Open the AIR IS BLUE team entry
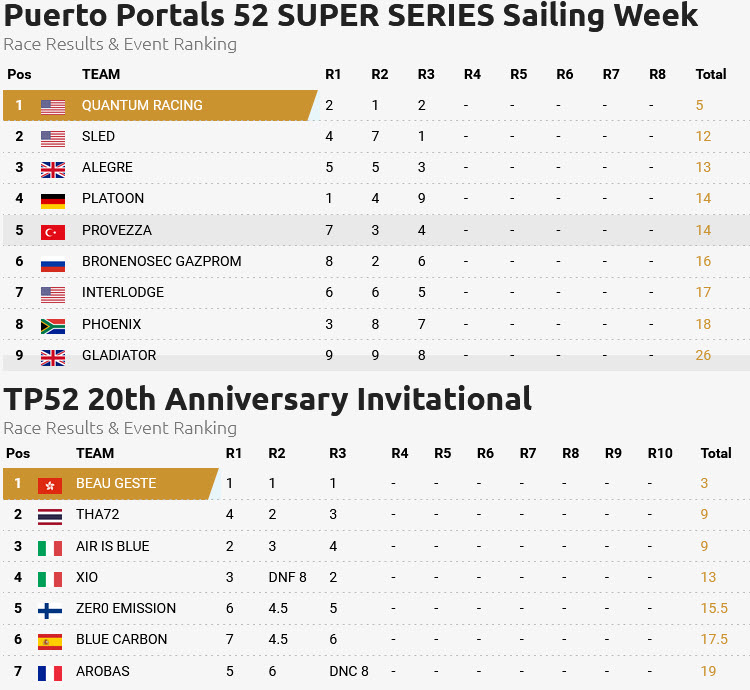The image size is (750, 690). pyautogui.click(x=112, y=546)
